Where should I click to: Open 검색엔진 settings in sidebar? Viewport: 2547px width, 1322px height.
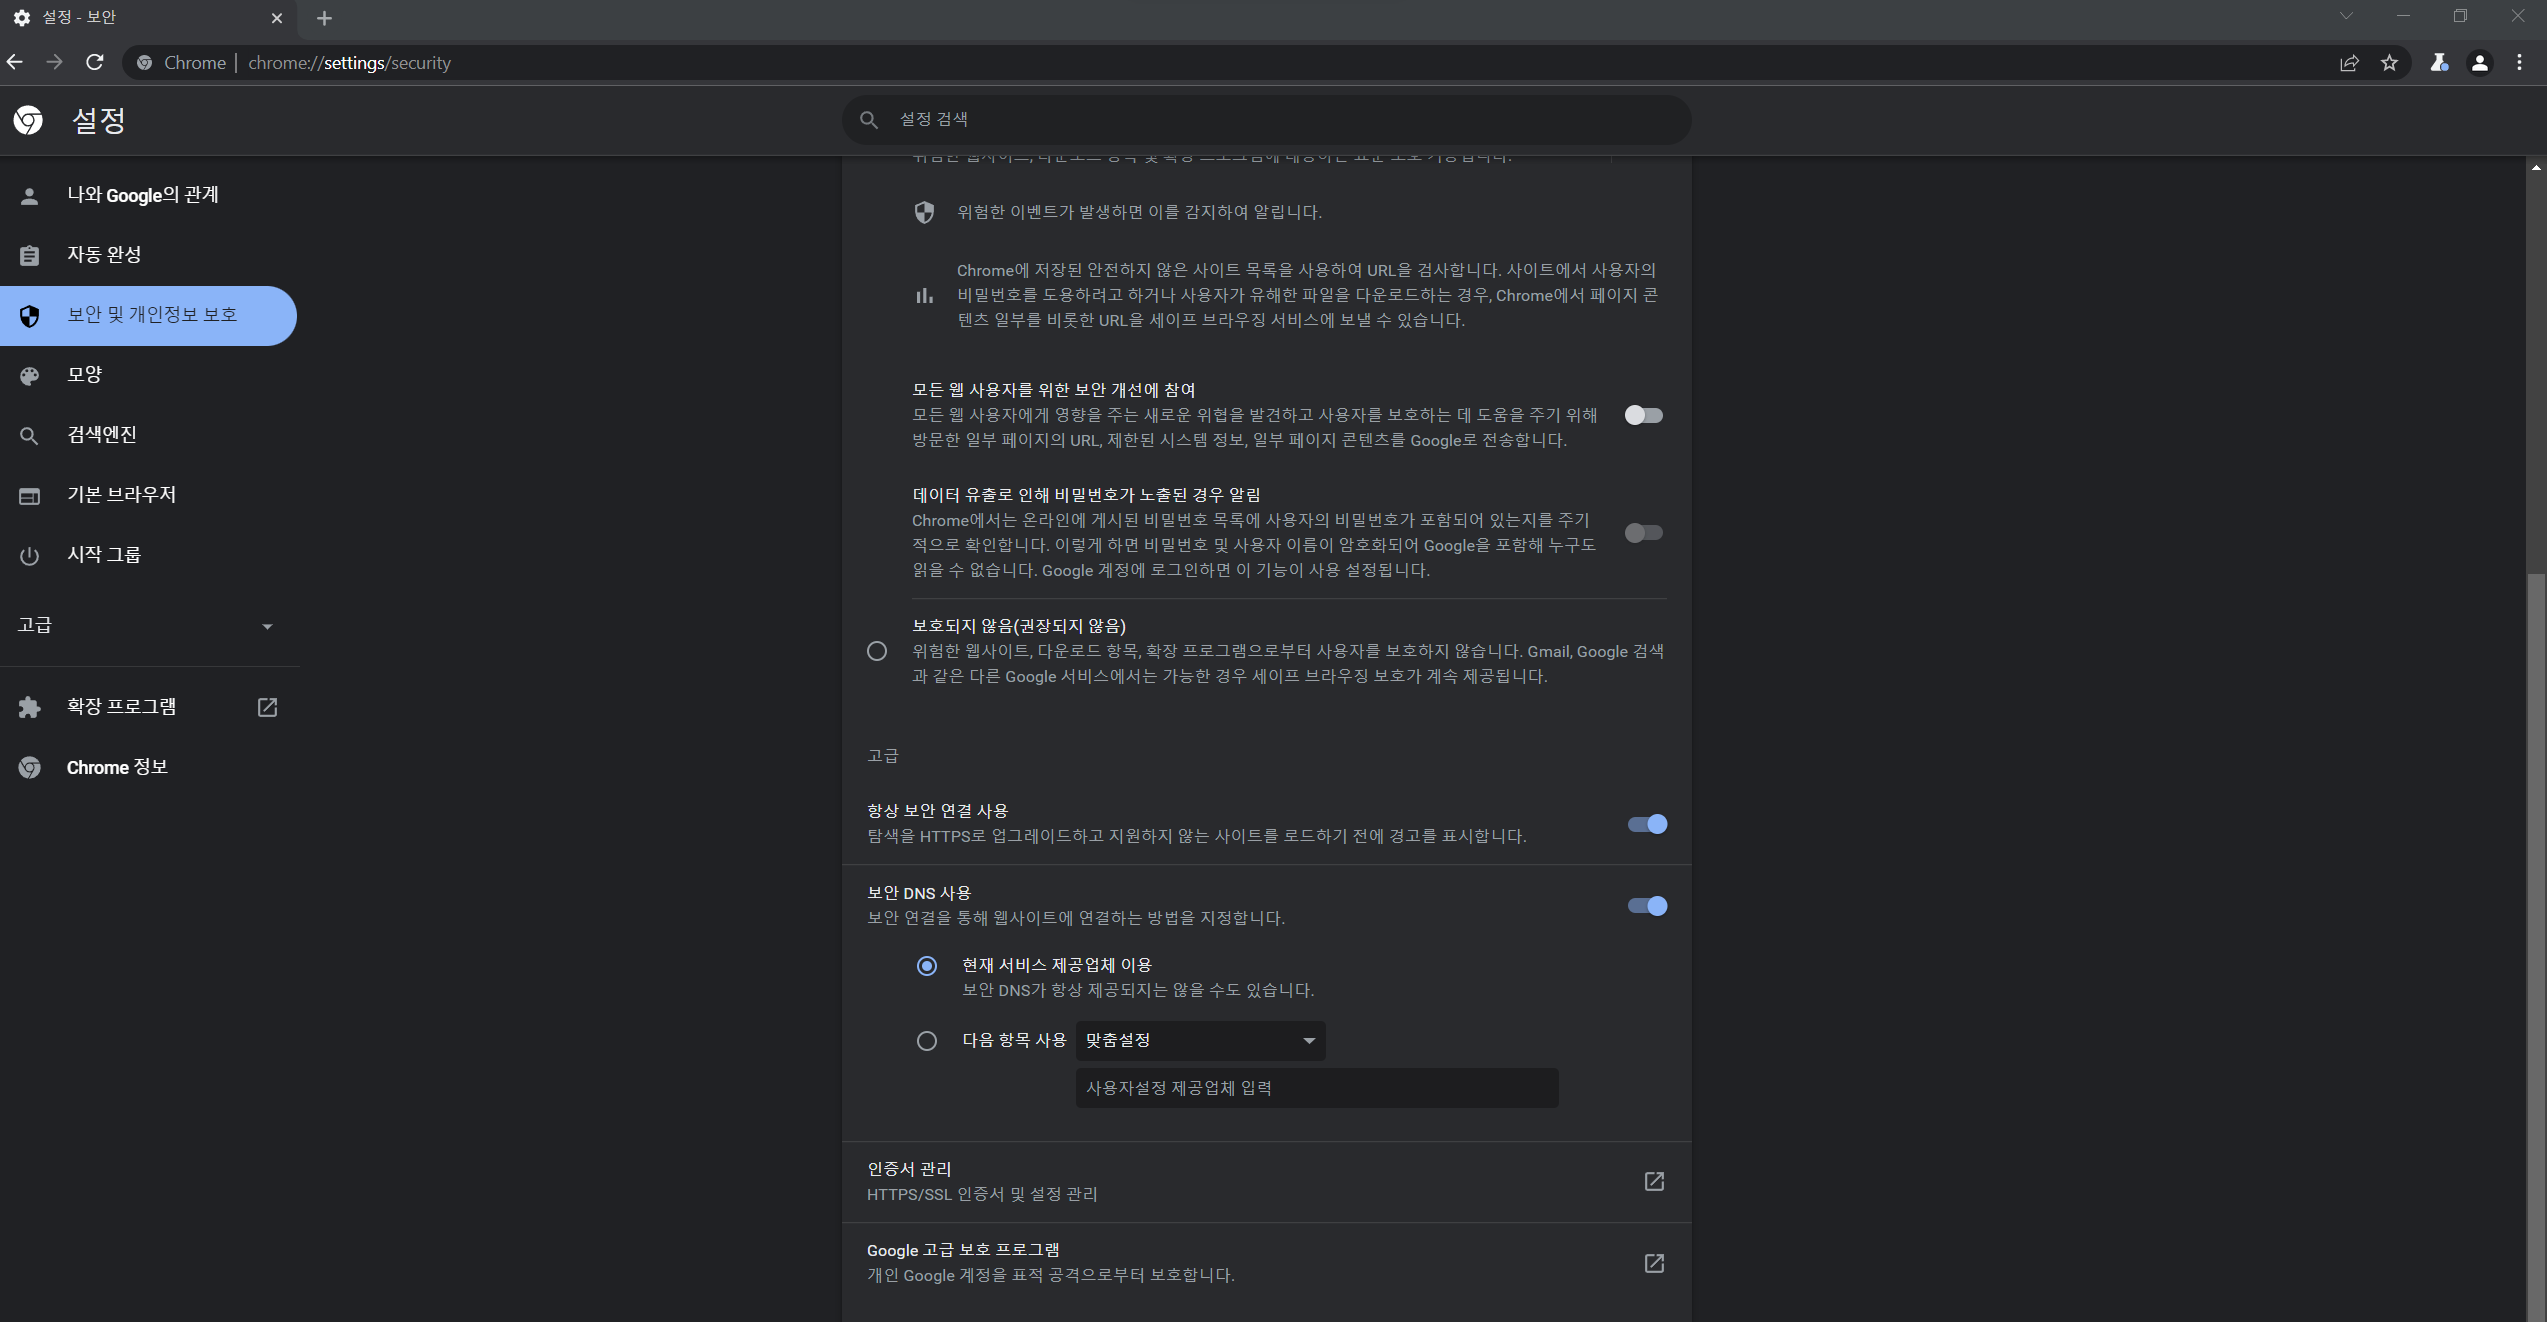(102, 435)
